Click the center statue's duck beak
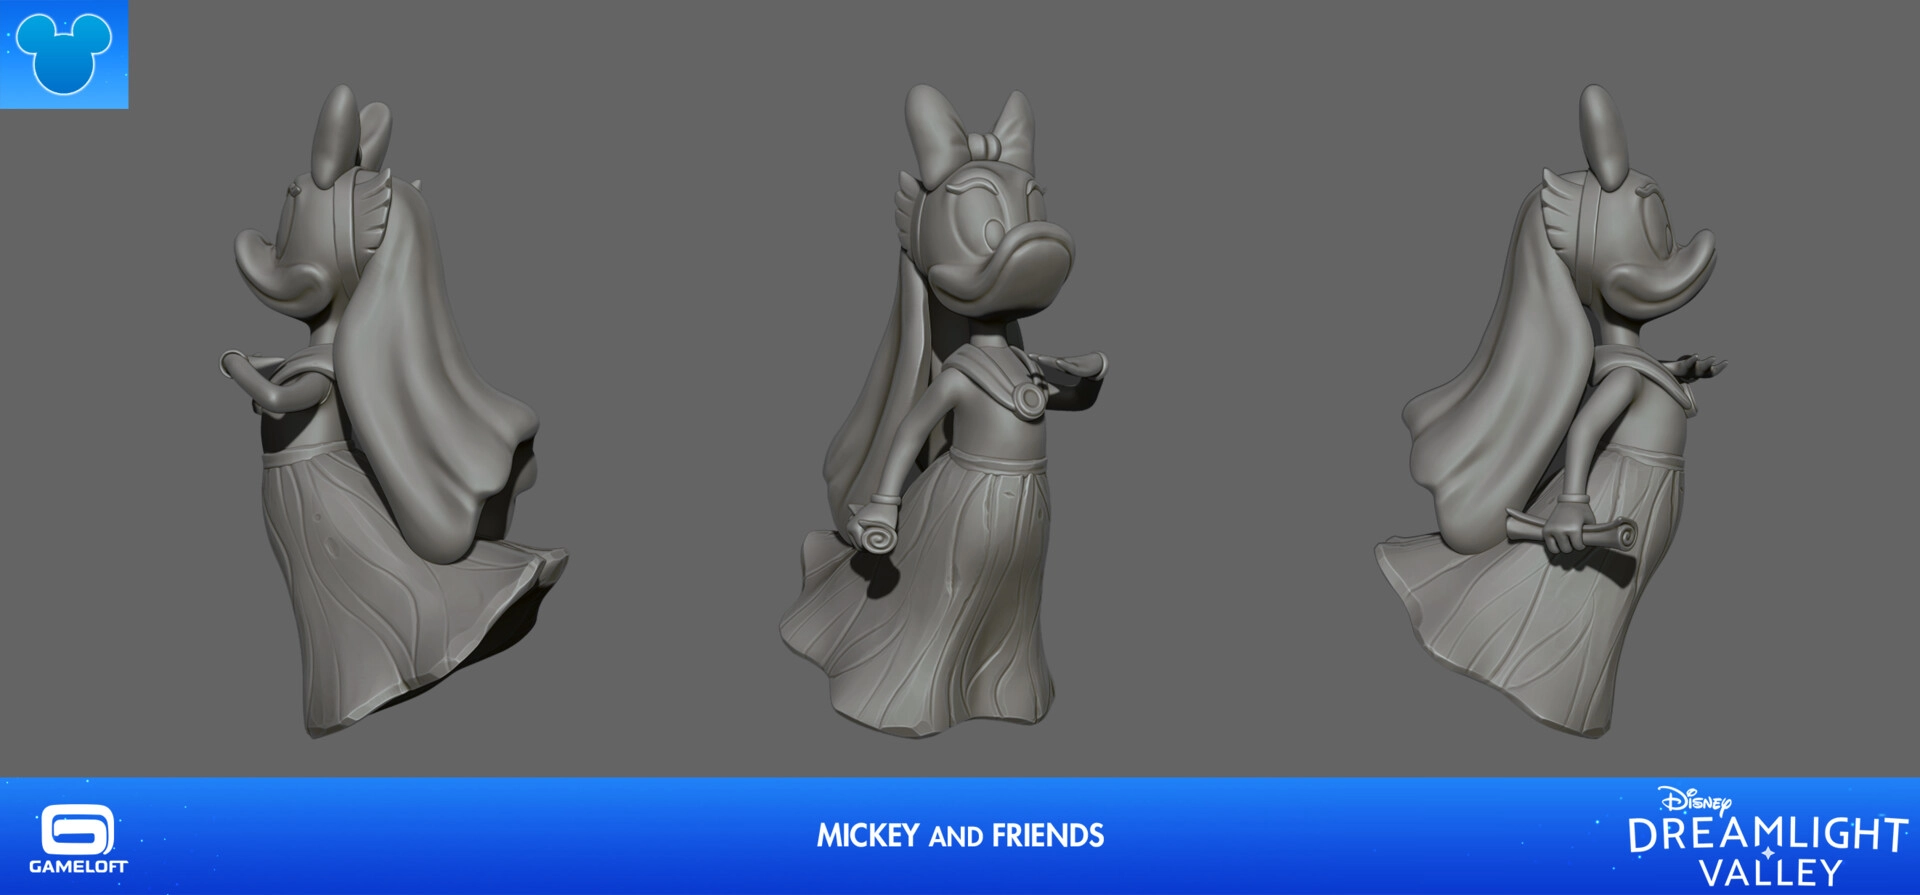Image resolution: width=1920 pixels, height=895 pixels. click(x=1030, y=258)
